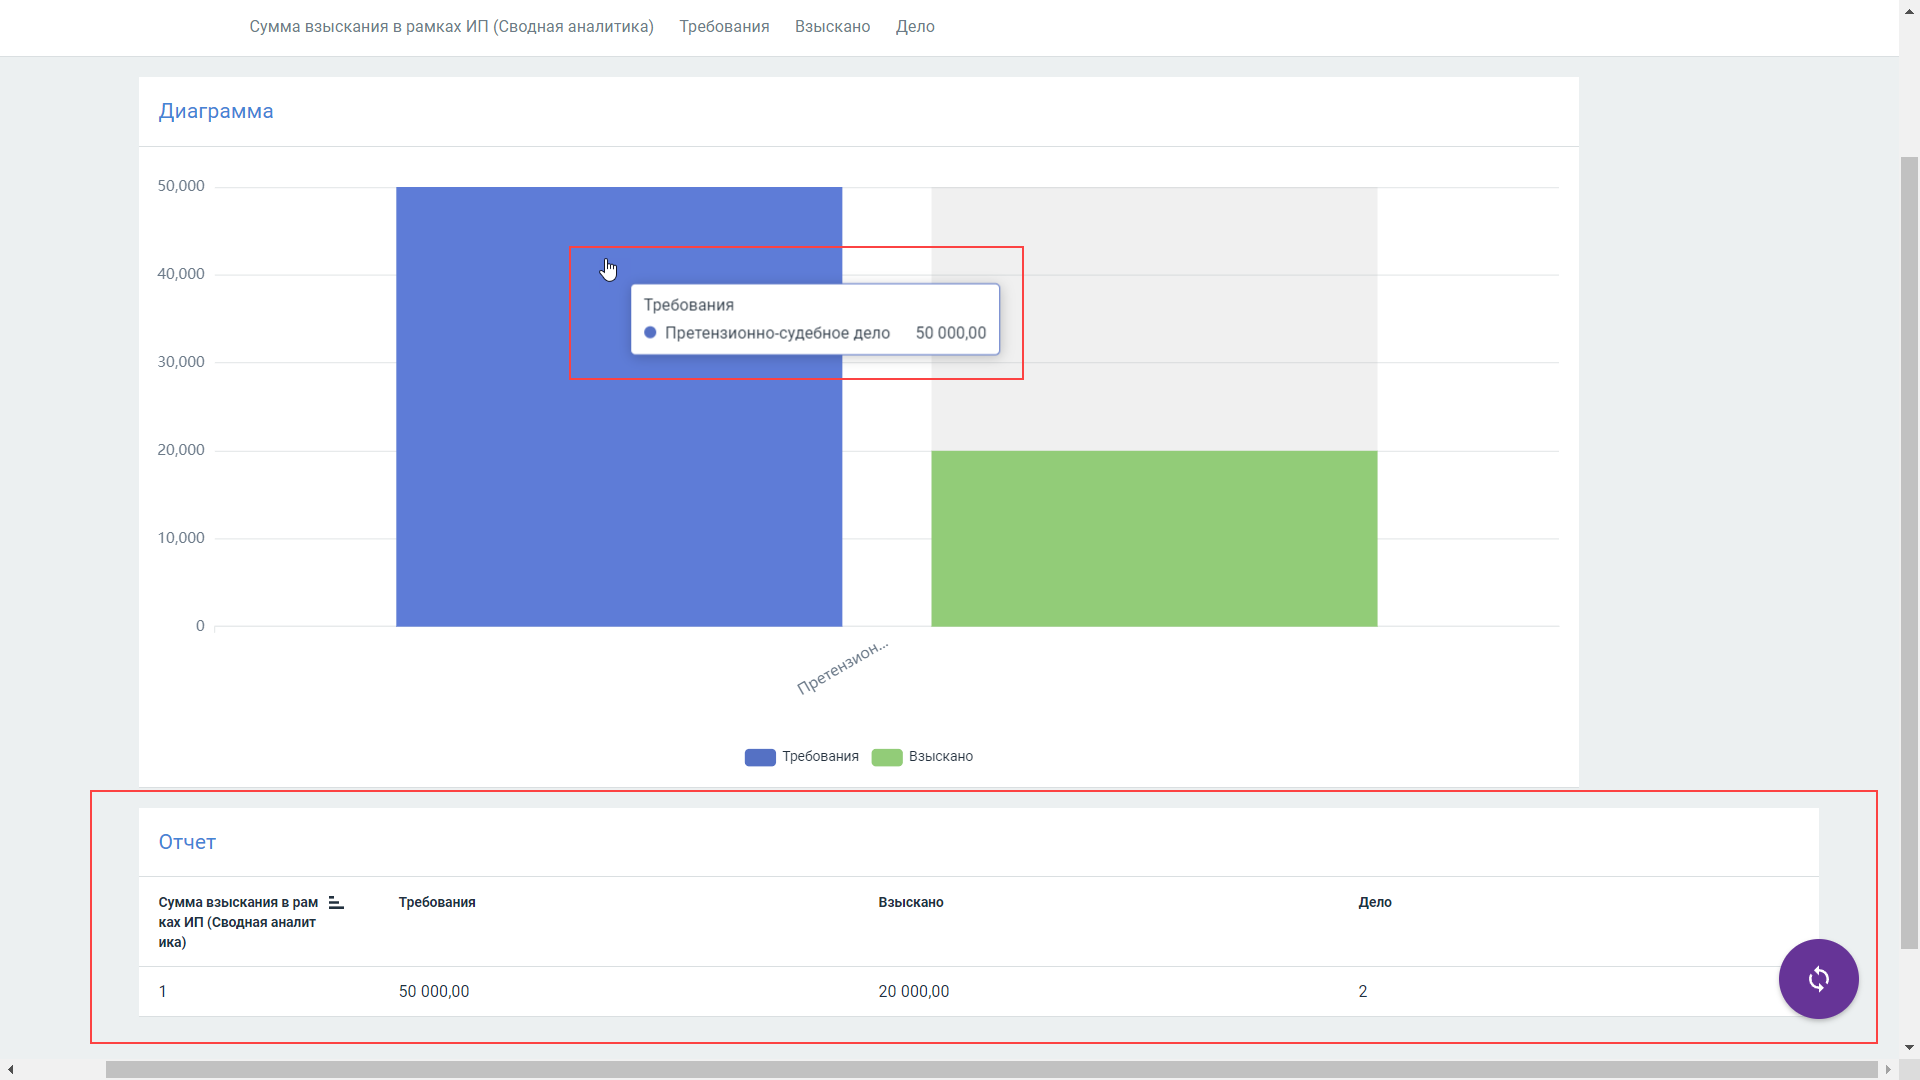The image size is (1920, 1080).
Task: Click the Диаграмма section heading
Action: point(216,111)
